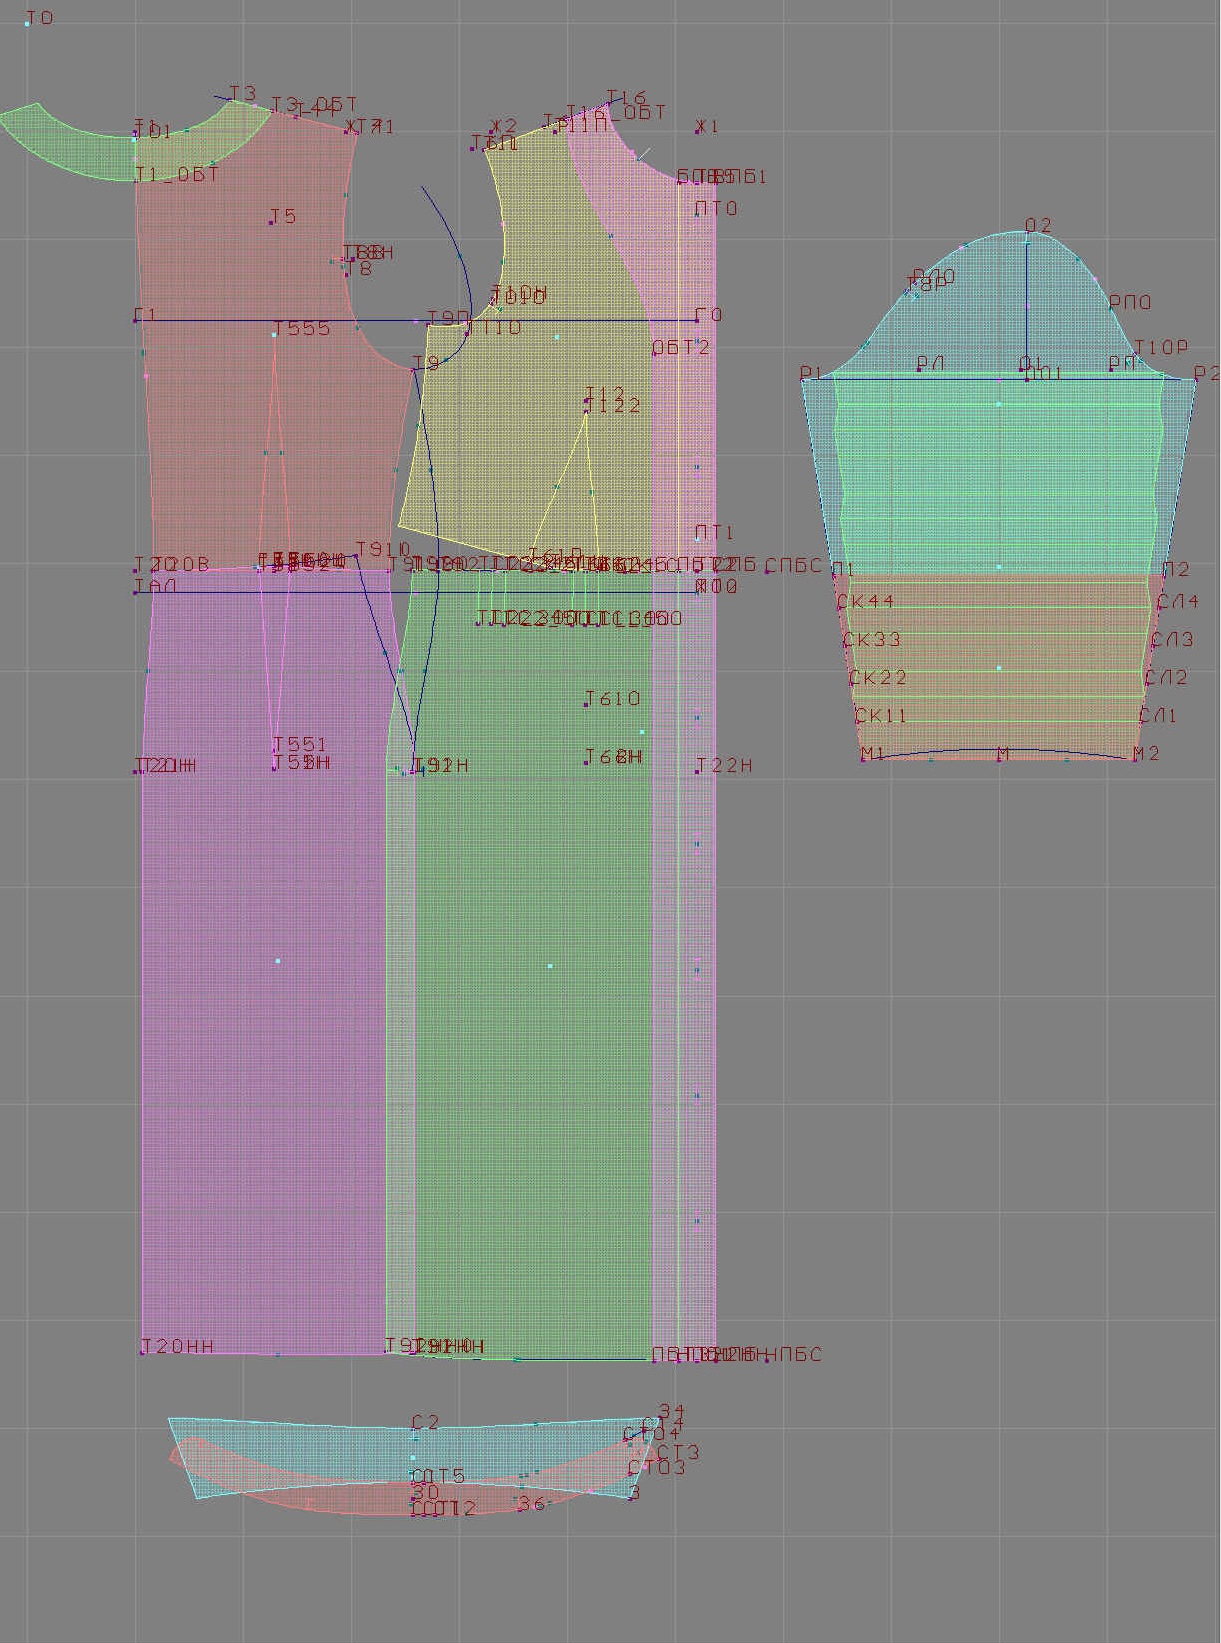Click the T22H point on the front edge
The image size is (1221, 1643).
click(x=698, y=771)
